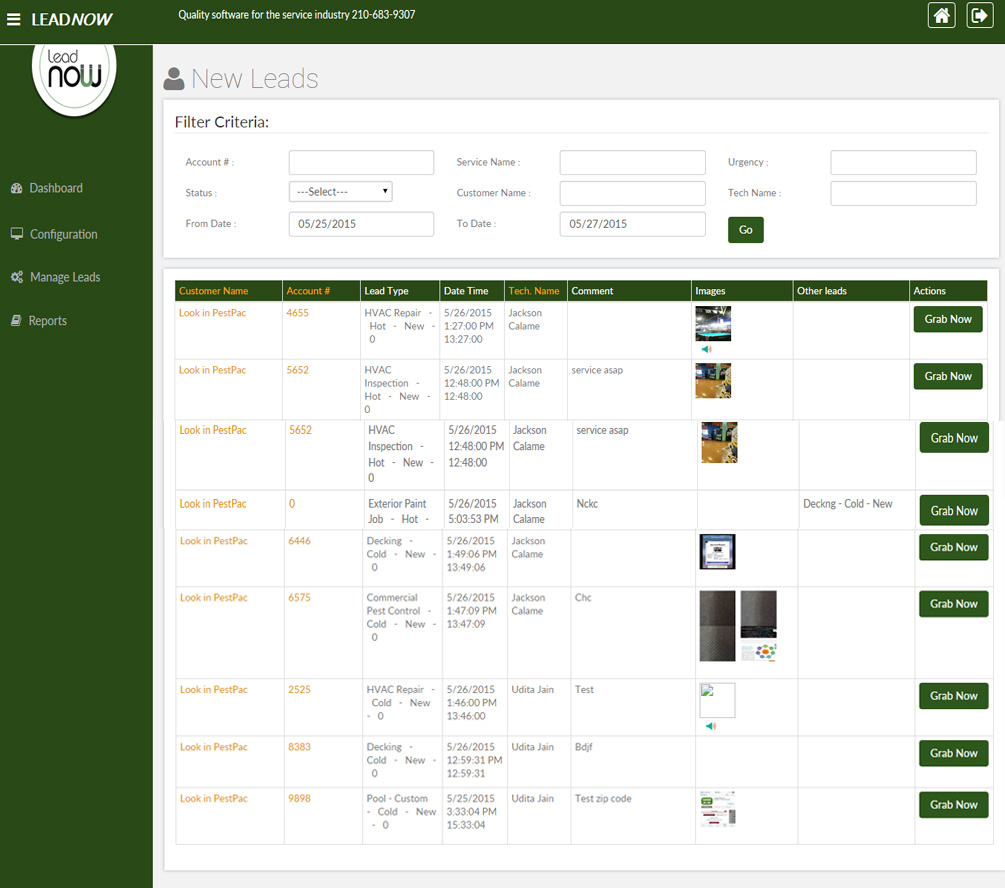The width and height of the screenshot is (1005, 888).
Task: Click the speaker icon in the 2525 HVAC row
Action: point(712,726)
